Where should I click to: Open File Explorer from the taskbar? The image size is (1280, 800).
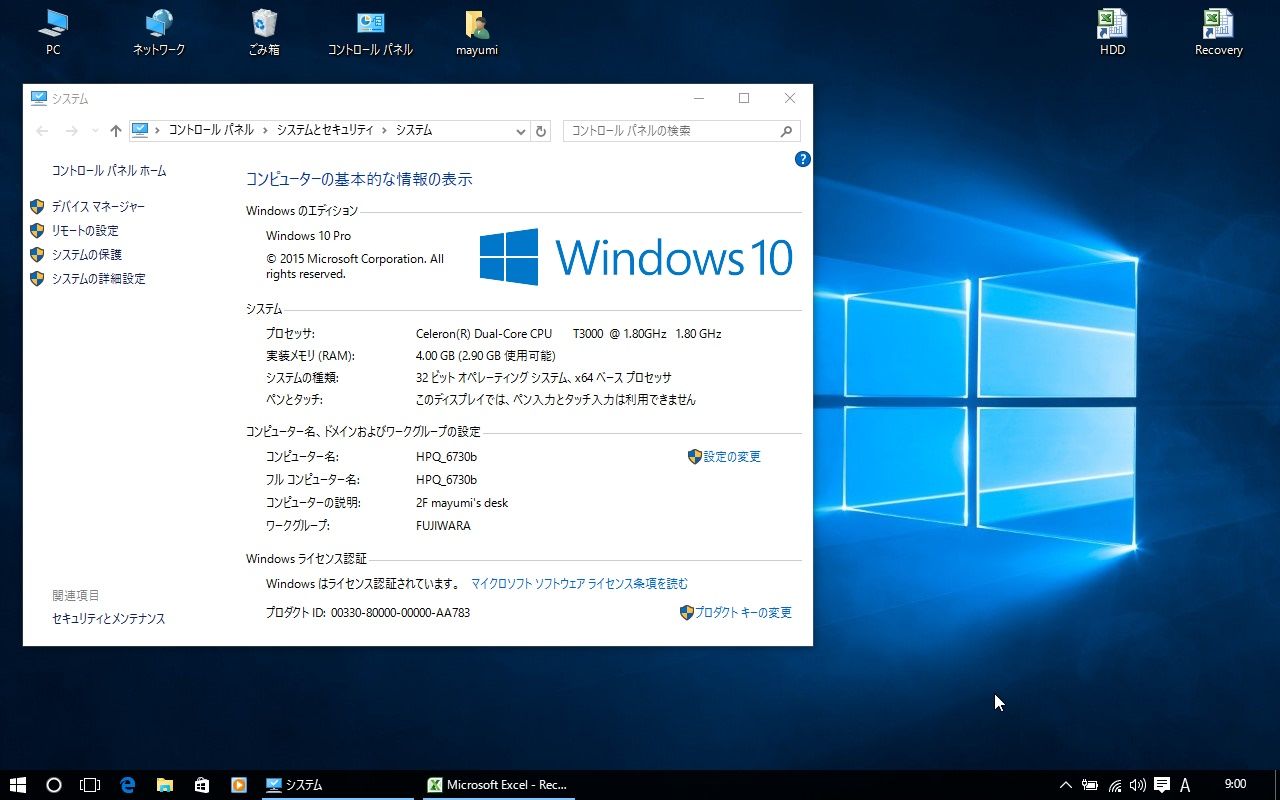[165, 785]
